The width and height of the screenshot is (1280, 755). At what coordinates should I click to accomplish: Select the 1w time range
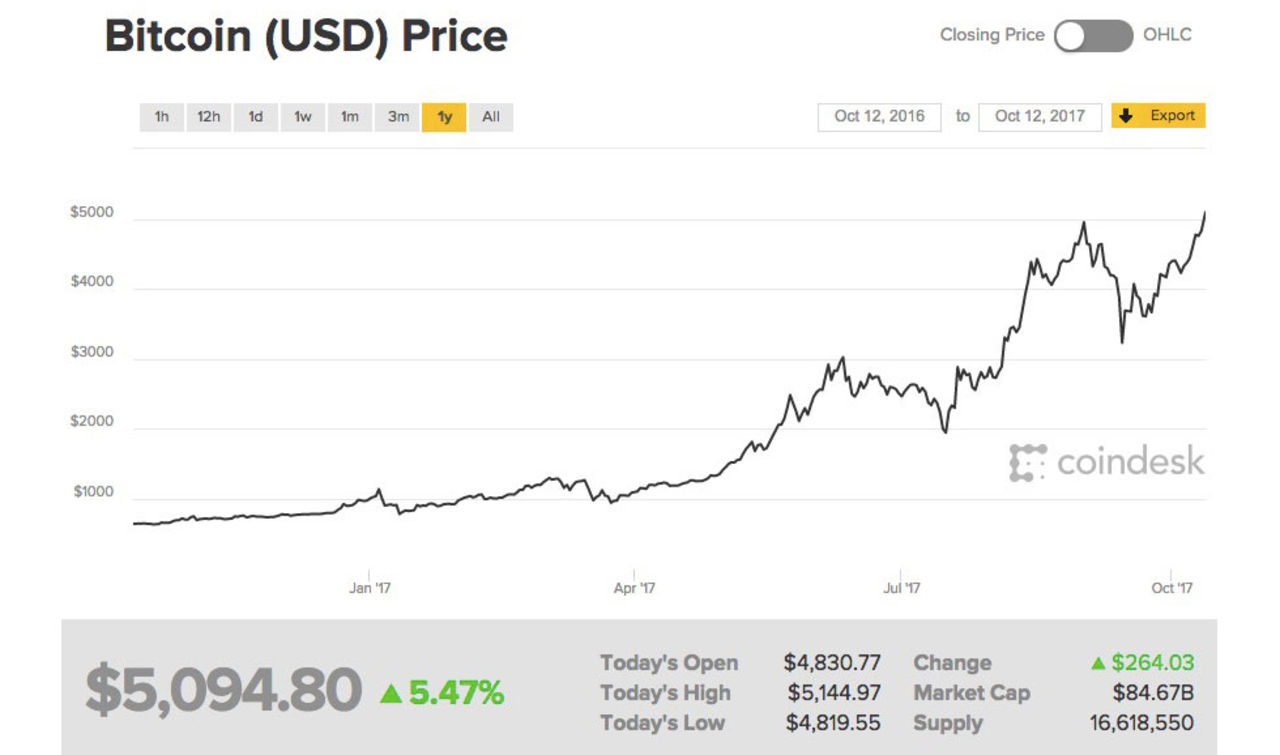coord(302,117)
